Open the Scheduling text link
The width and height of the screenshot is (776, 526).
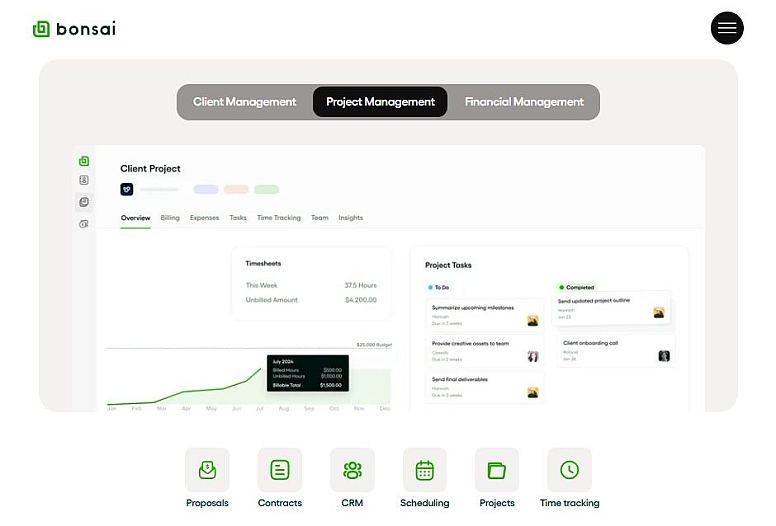click(x=425, y=503)
